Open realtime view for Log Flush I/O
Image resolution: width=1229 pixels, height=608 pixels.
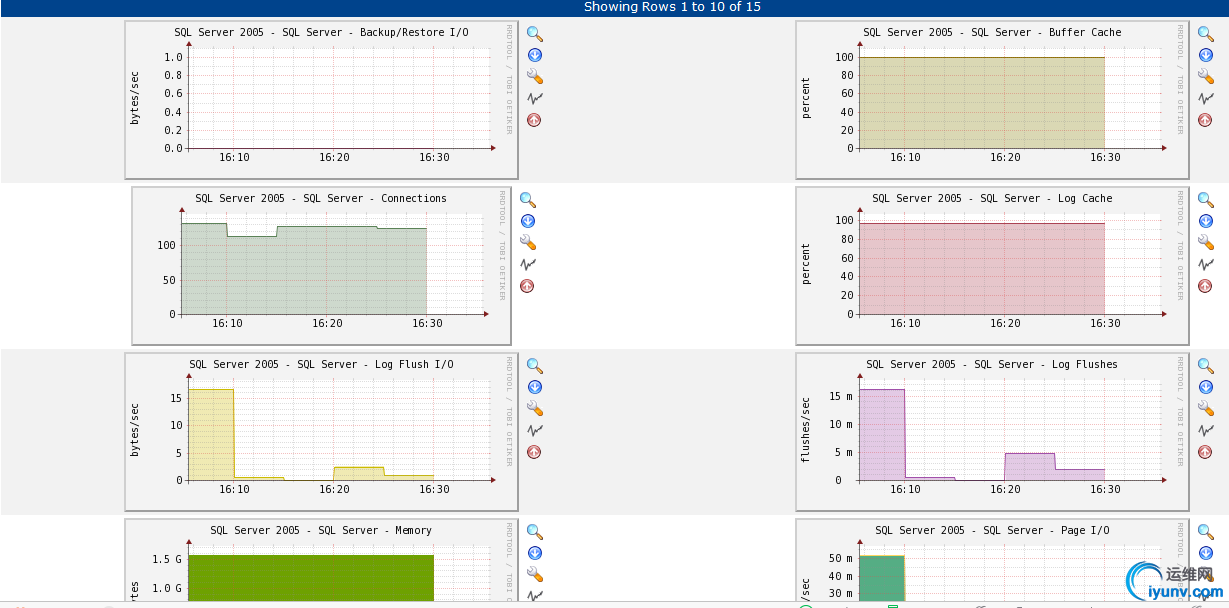click(535, 430)
